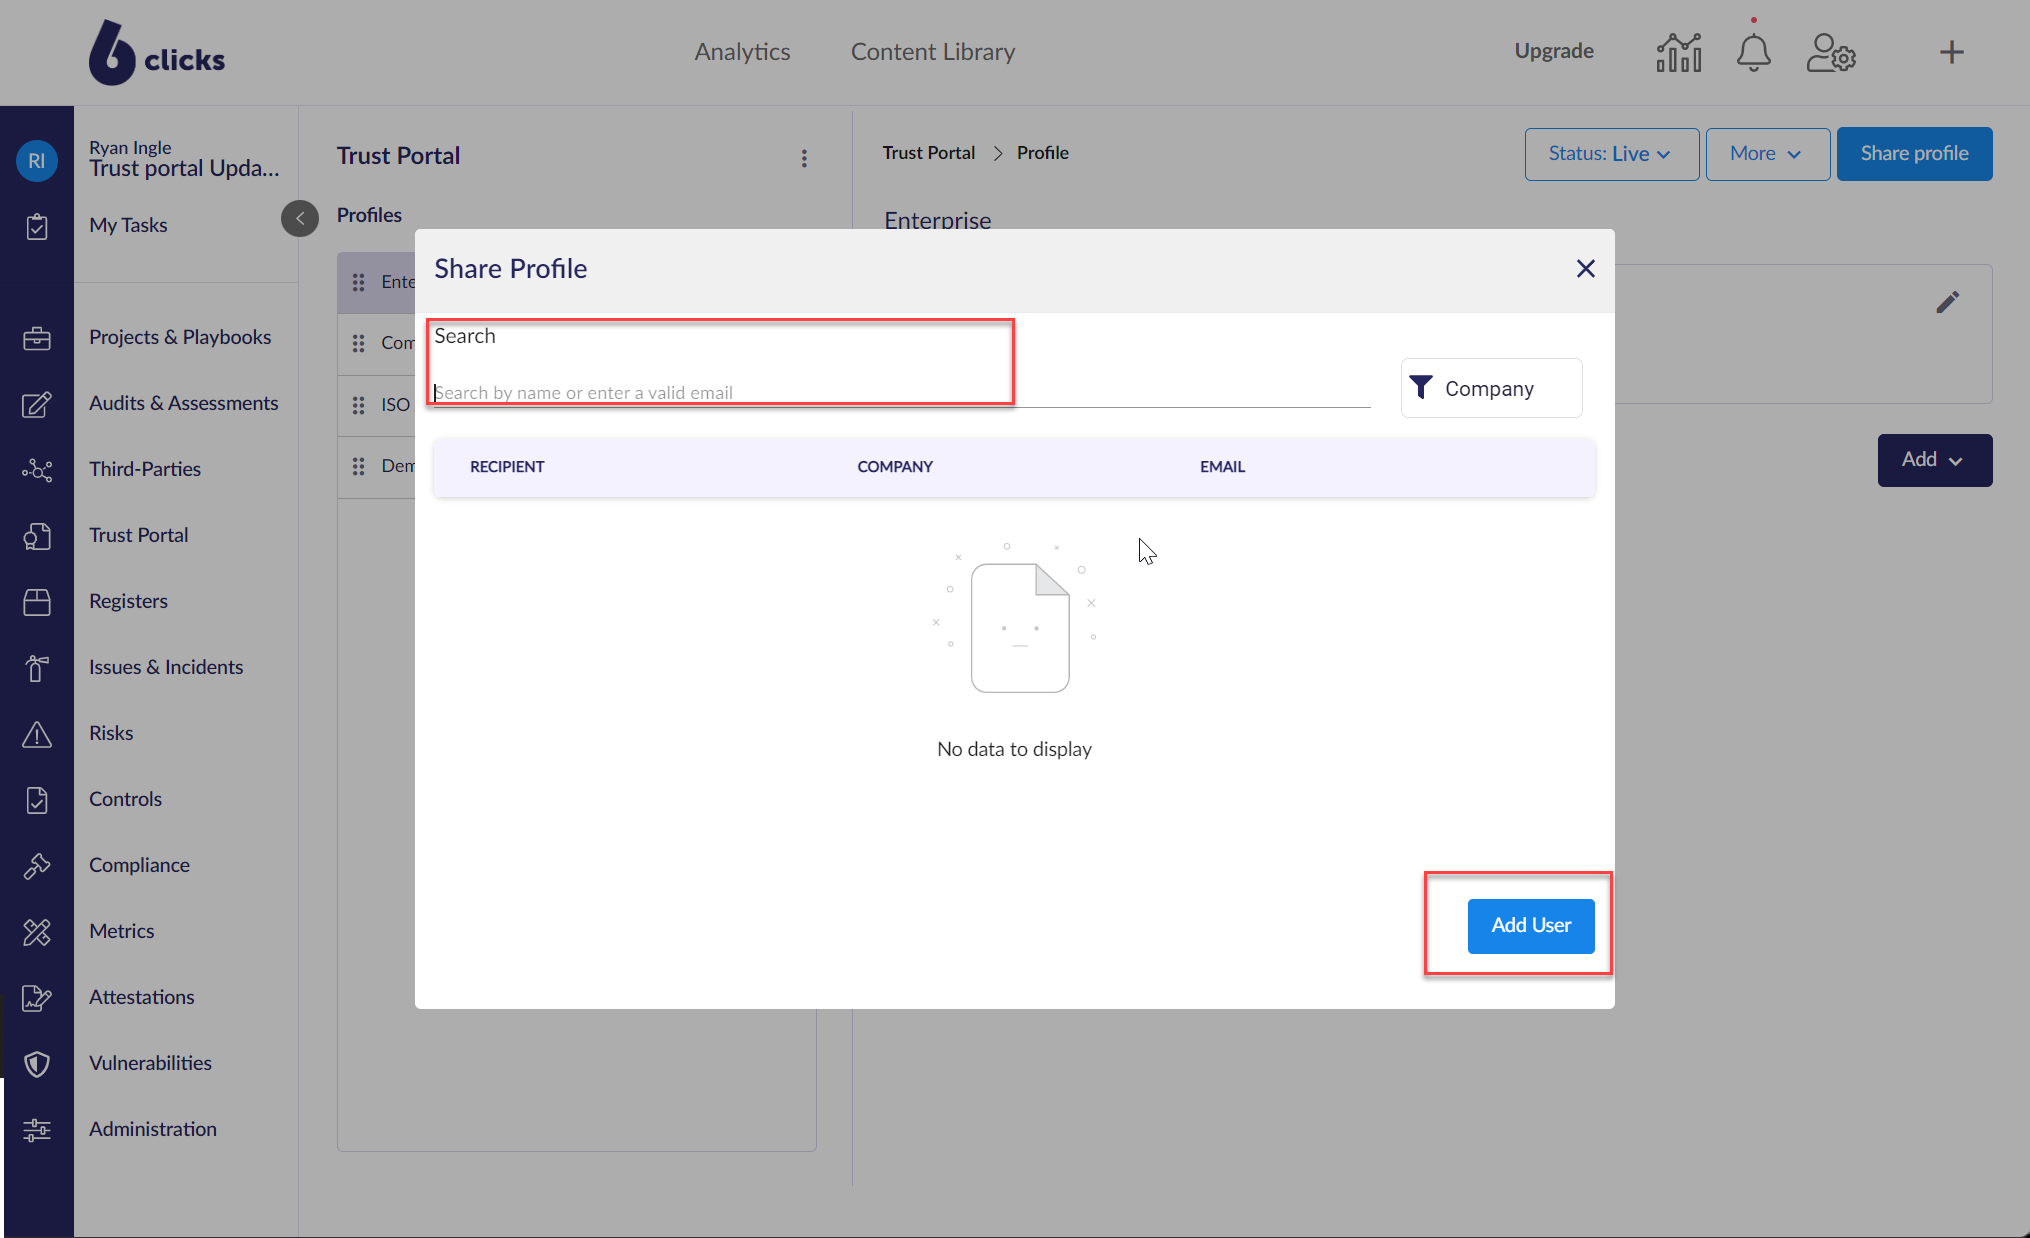Click the Add User button
The image size is (2030, 1238).
point(1530,926)
